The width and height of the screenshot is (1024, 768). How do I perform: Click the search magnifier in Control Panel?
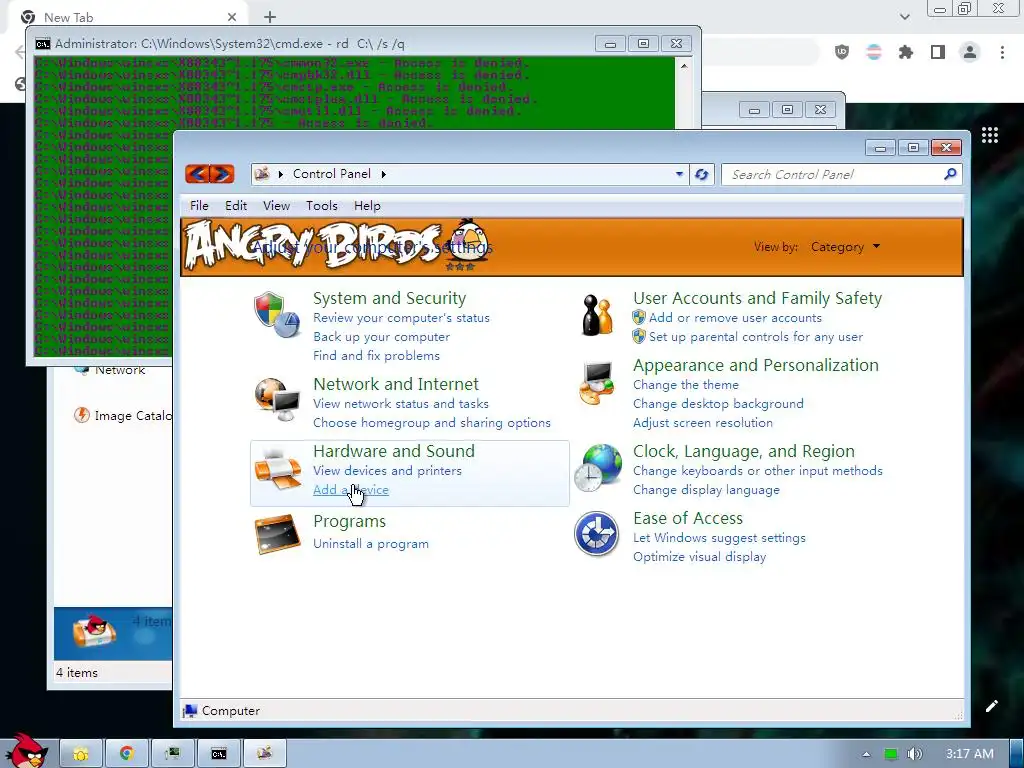[950, 174]
